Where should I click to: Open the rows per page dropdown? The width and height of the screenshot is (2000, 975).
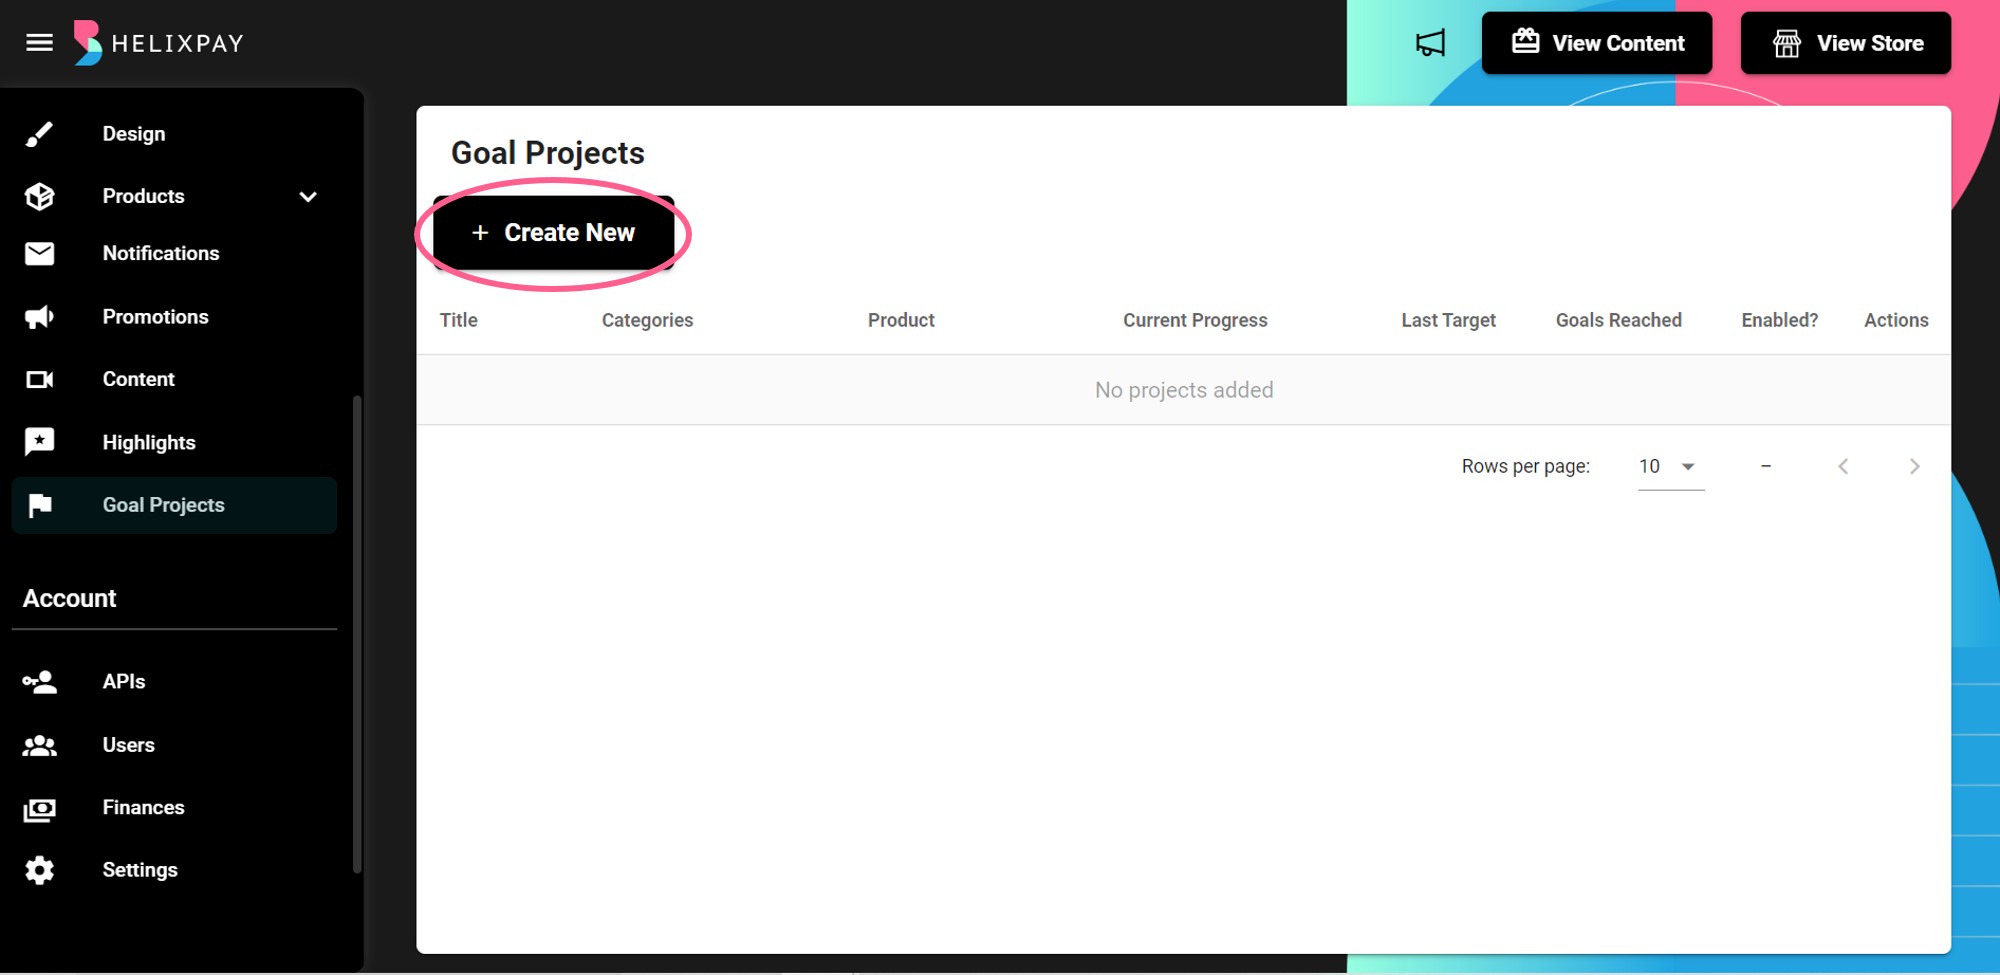pyautogui.click(x=1670, y=466)
